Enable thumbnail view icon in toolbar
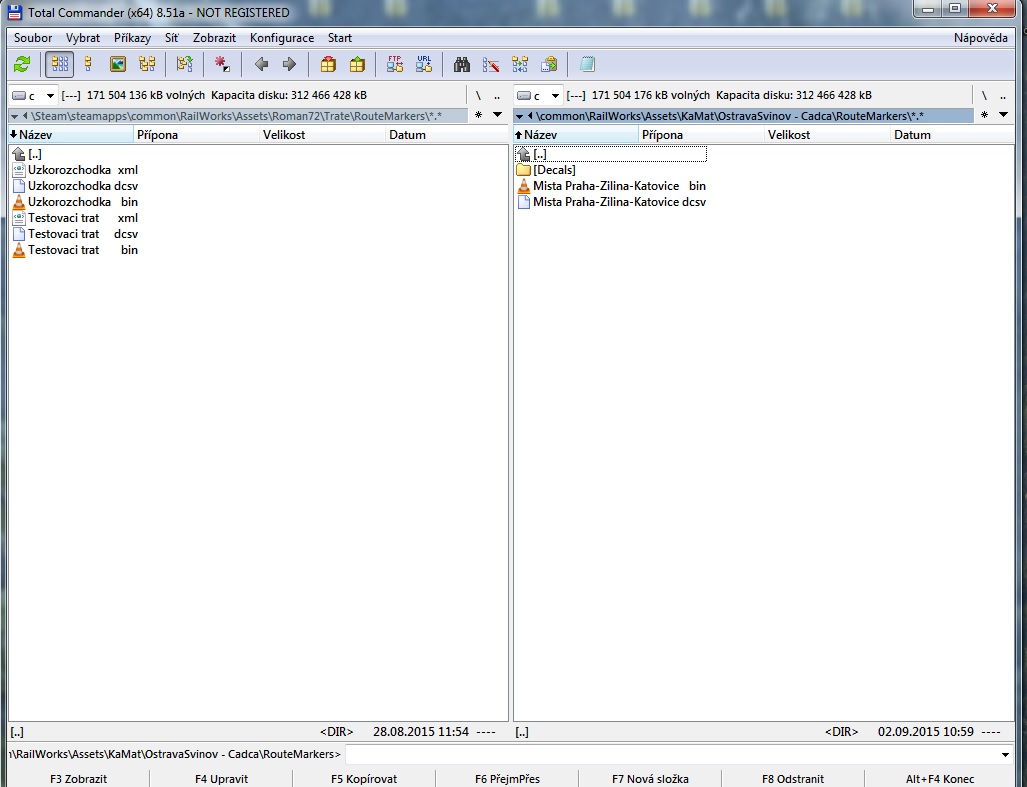1027x787 pixels. pyautogui.click(x=118, y=64)
